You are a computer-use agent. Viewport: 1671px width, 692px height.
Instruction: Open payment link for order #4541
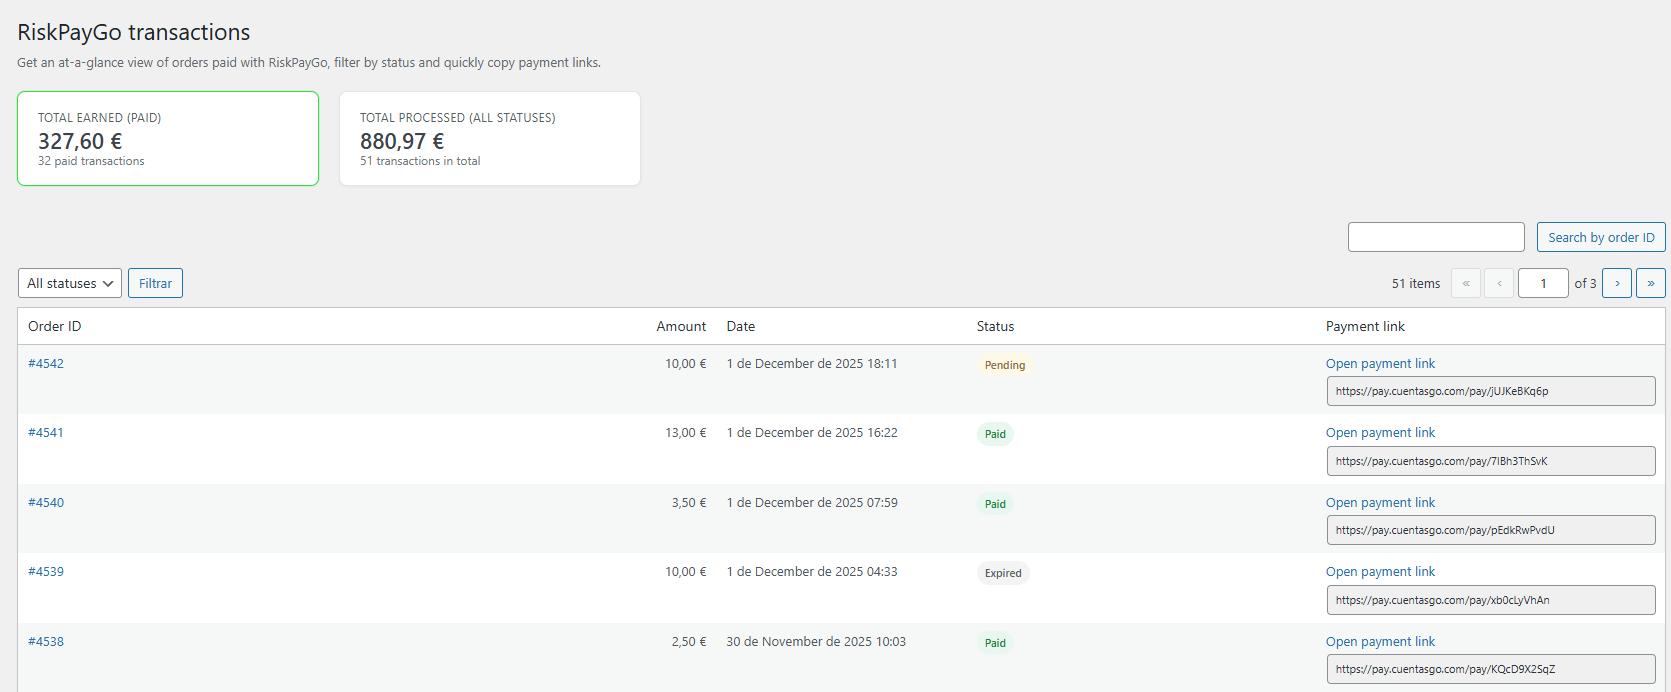(1380, 432)
